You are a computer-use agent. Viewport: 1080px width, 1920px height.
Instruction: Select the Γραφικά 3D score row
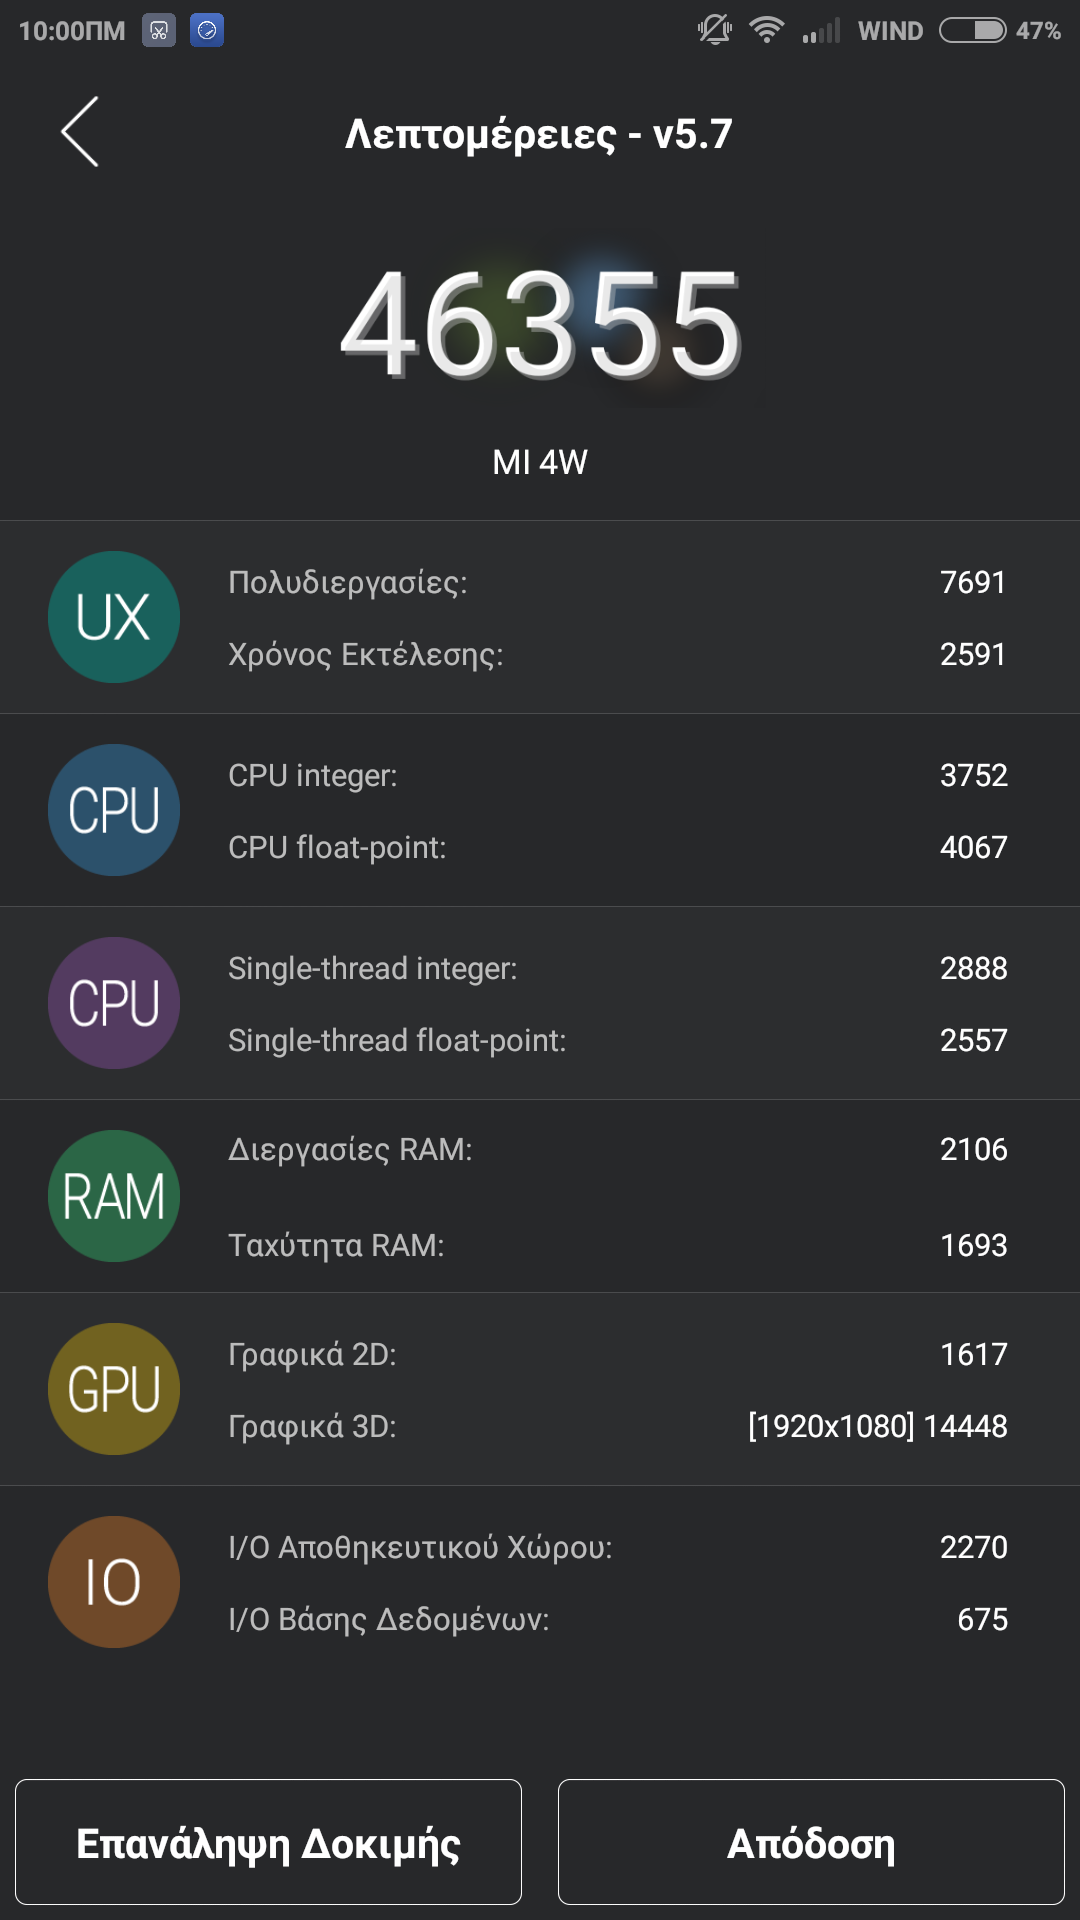[616, 1426]
